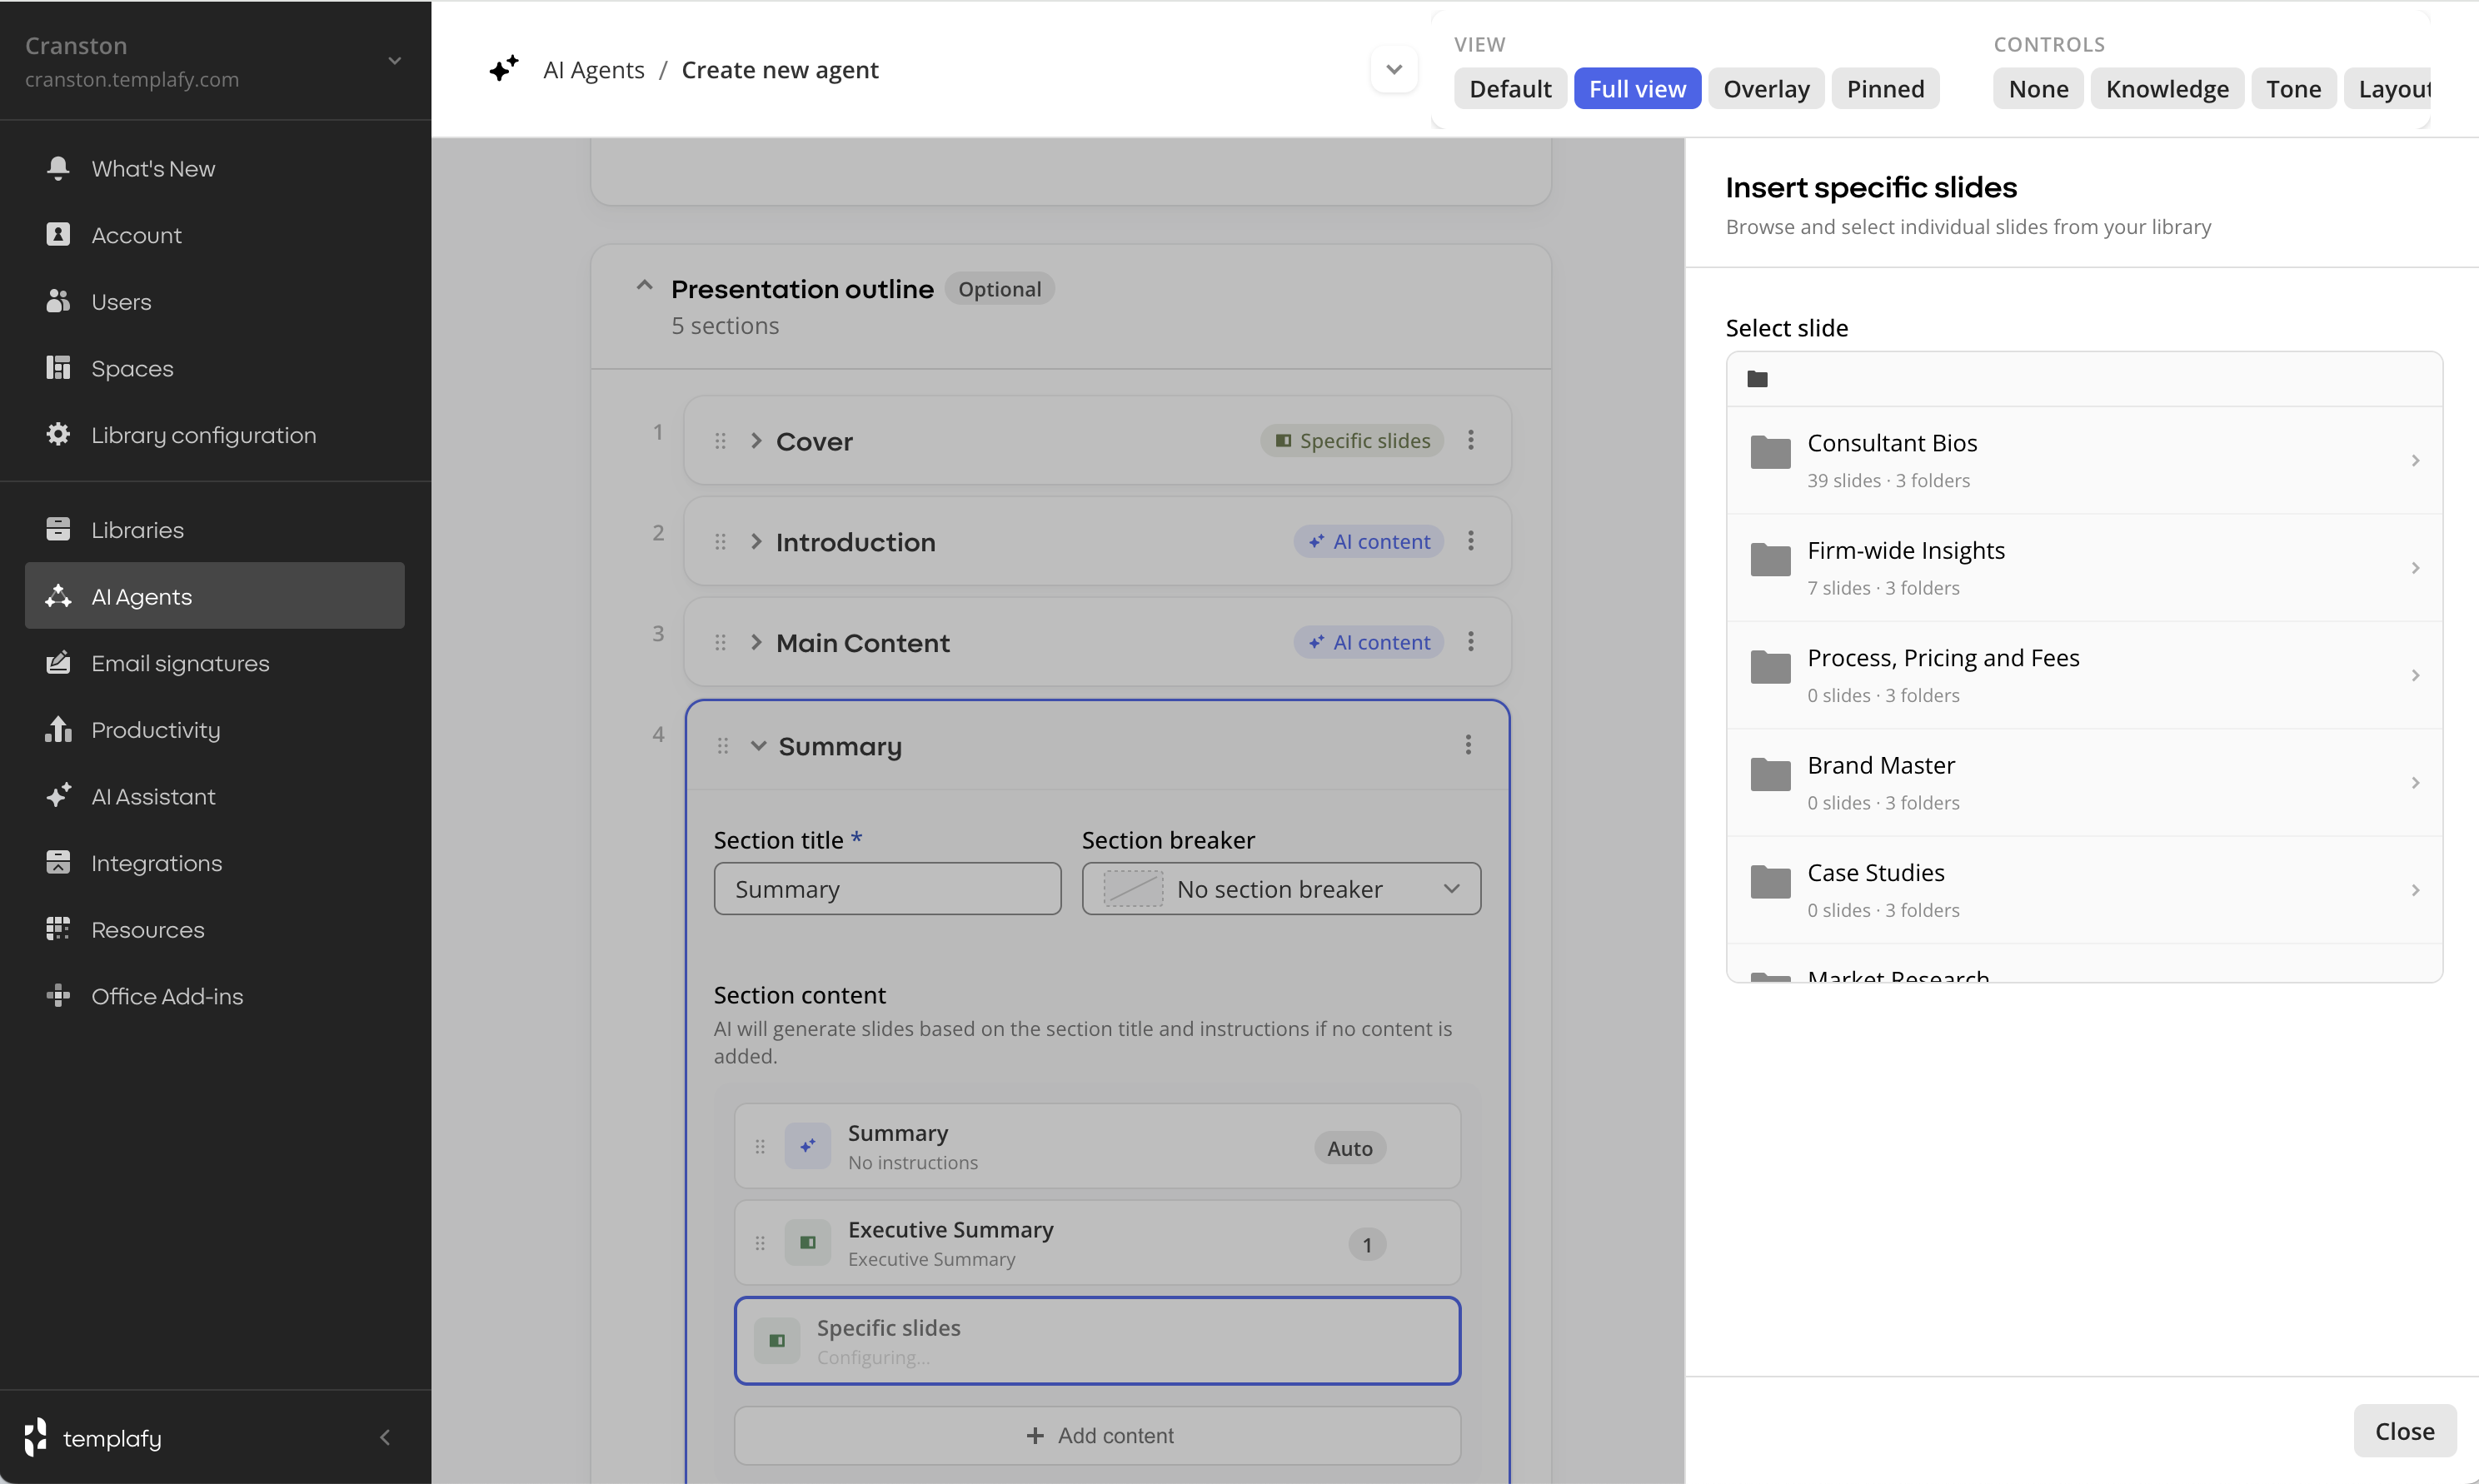Expand the Cover section

pos(757,441)
